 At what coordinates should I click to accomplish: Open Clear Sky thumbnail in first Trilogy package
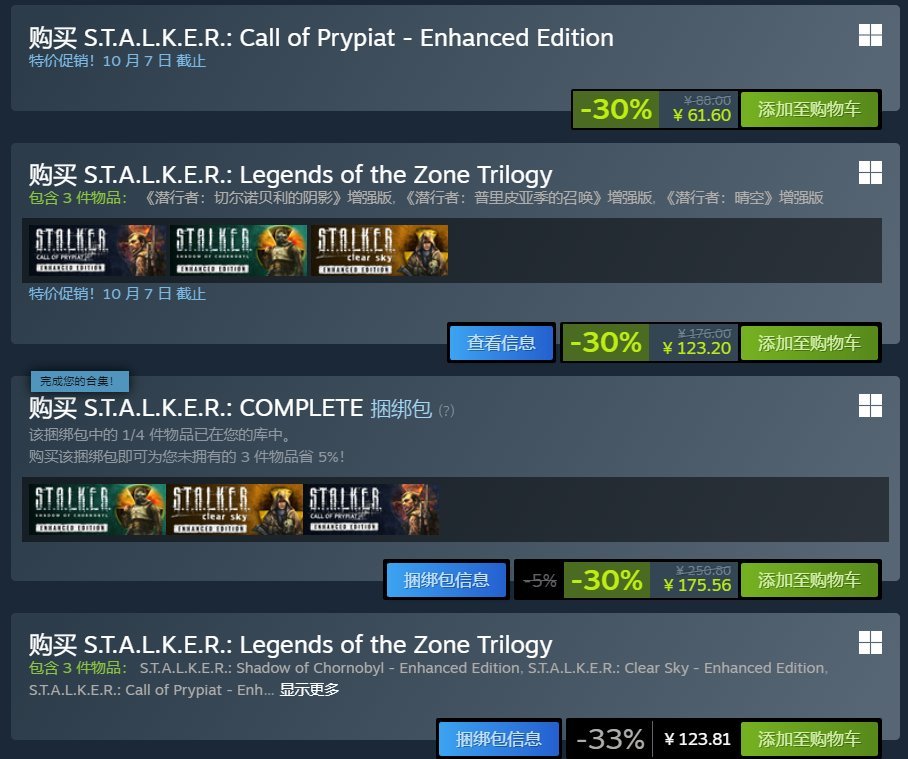tap(378, 251)
